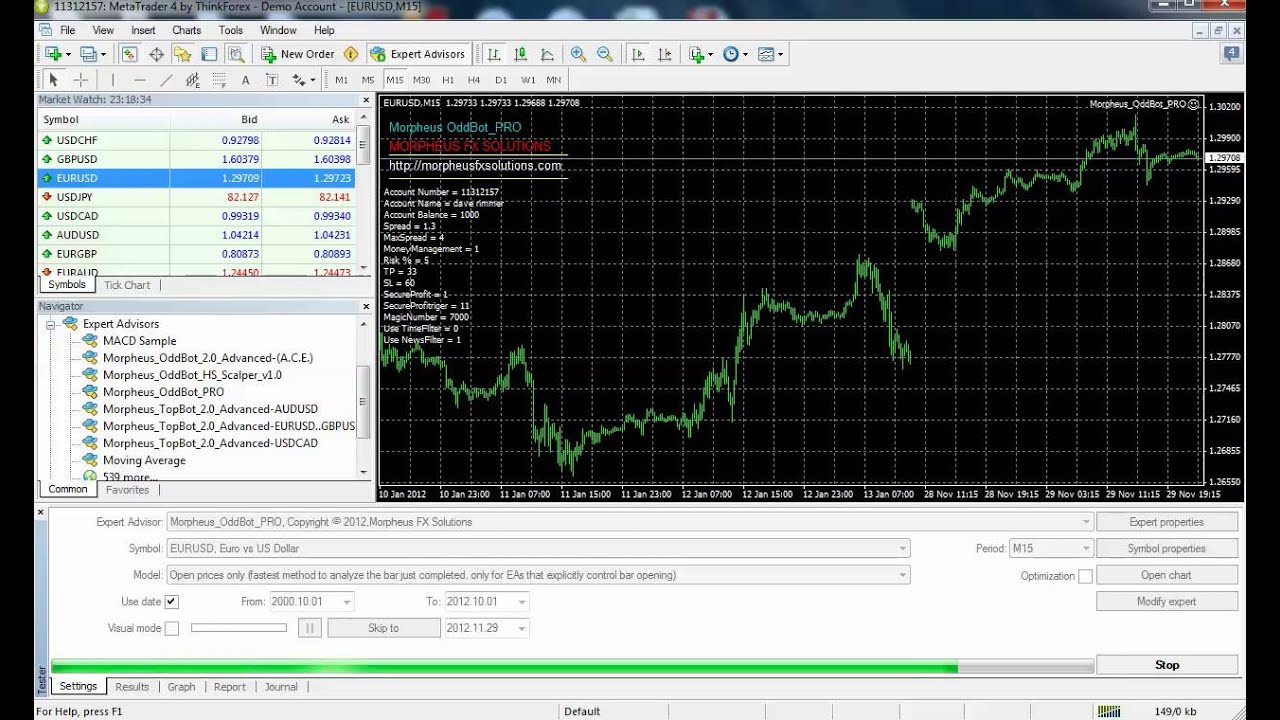The width and height of the screenshot is (1280, 720).
Task: Open the Symbol dropdown in tester
Action: pyautogui.click(x=903, y=548)
